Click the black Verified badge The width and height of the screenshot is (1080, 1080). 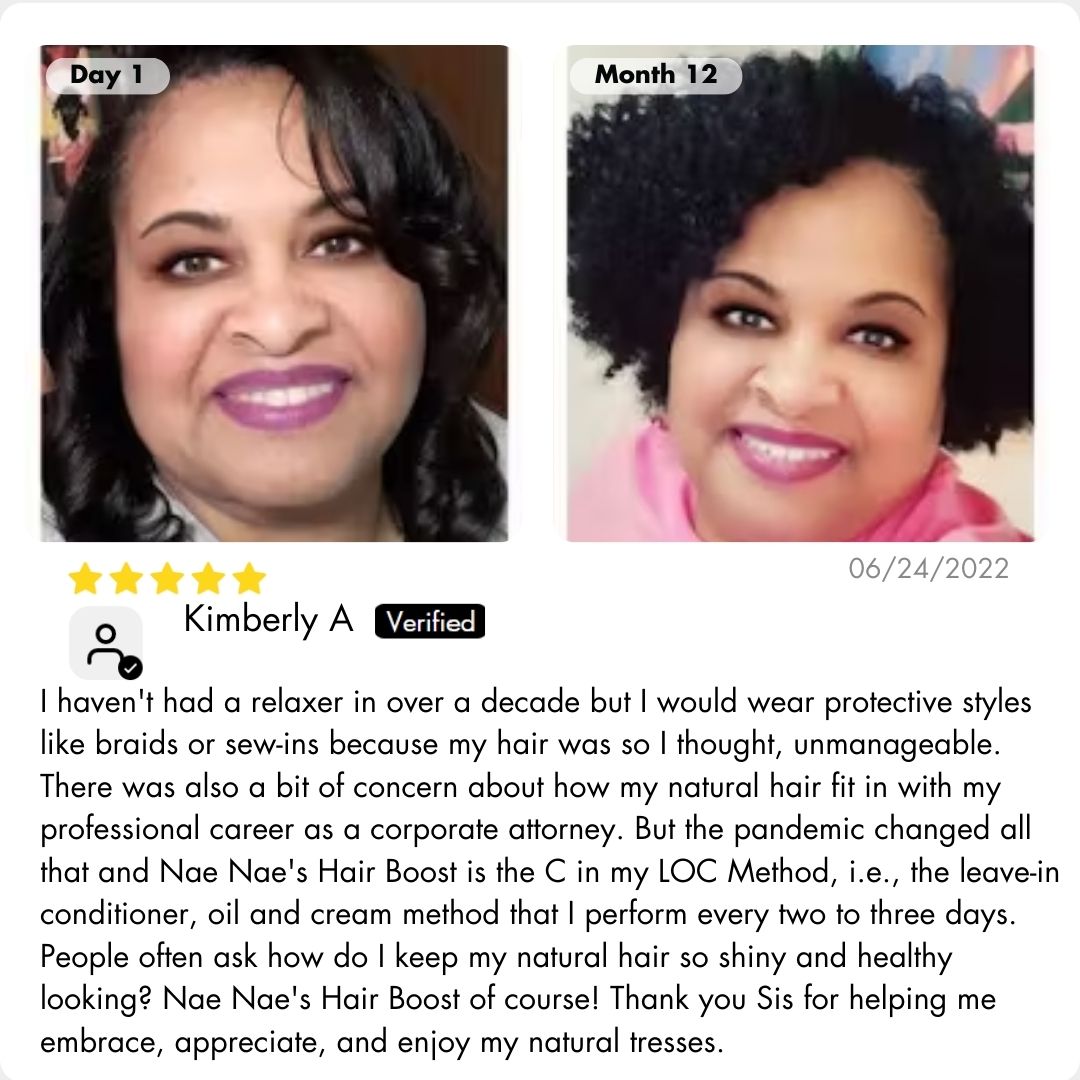(x=430, y=621)
